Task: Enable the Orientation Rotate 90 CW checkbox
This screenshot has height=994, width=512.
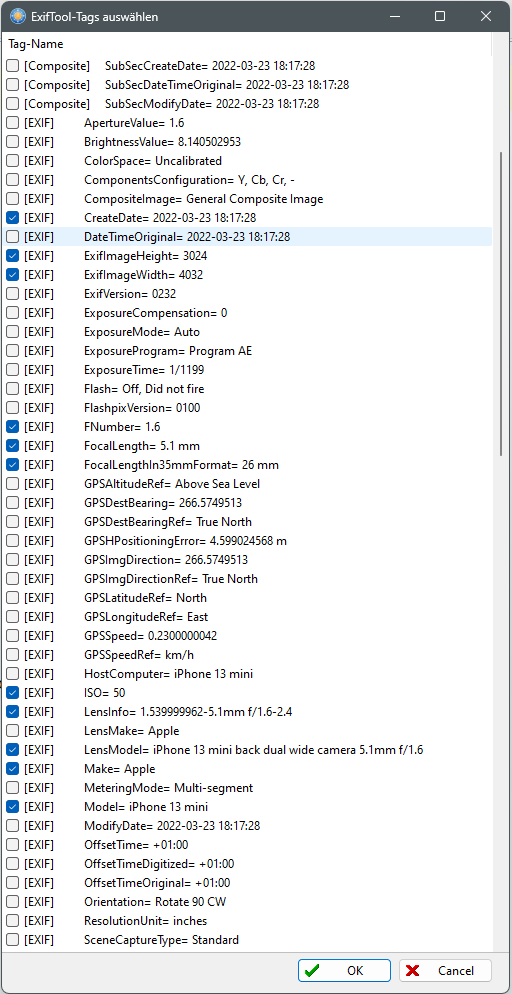Action: (x=13, y=902)
